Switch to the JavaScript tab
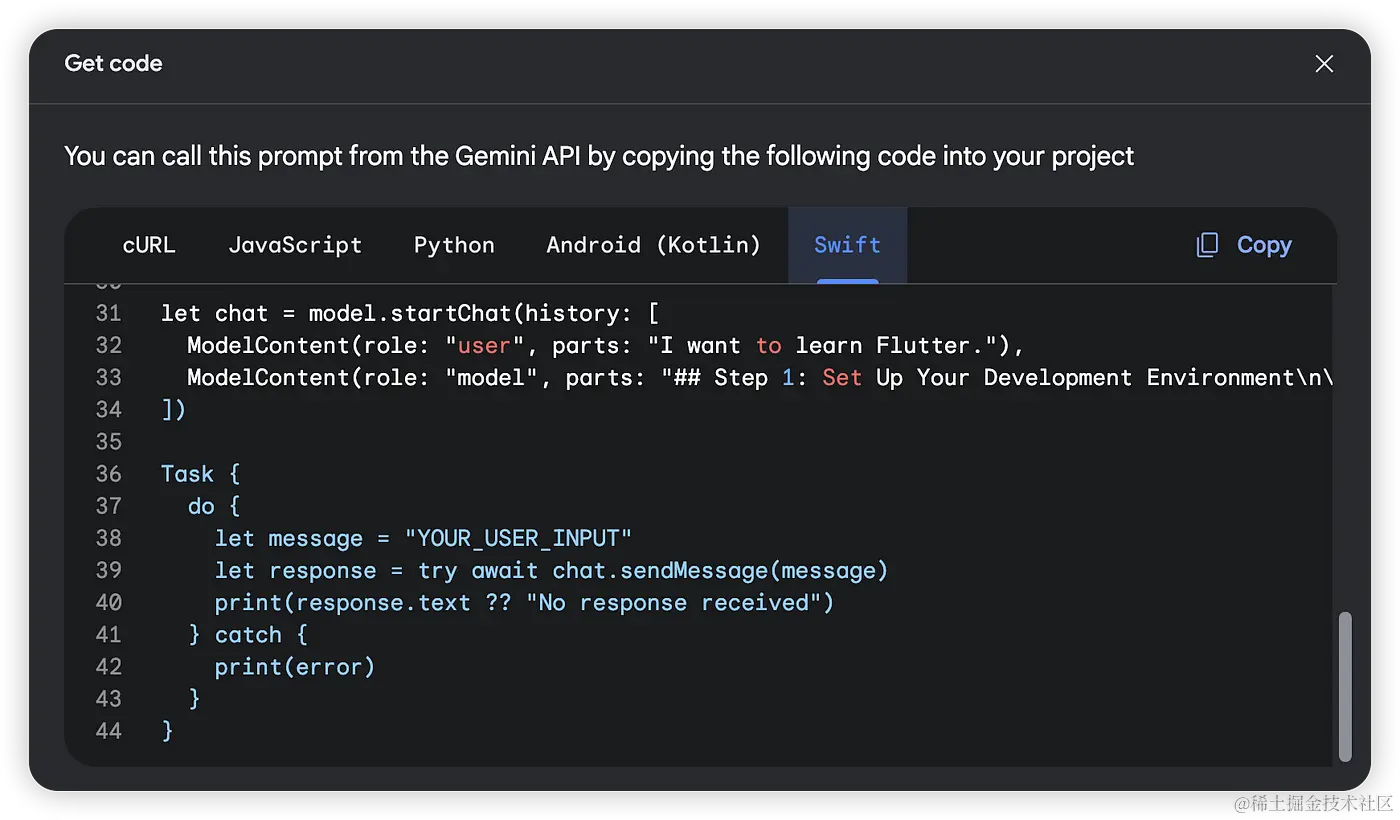Screen dimensions: 1400x820 (295, 245)
